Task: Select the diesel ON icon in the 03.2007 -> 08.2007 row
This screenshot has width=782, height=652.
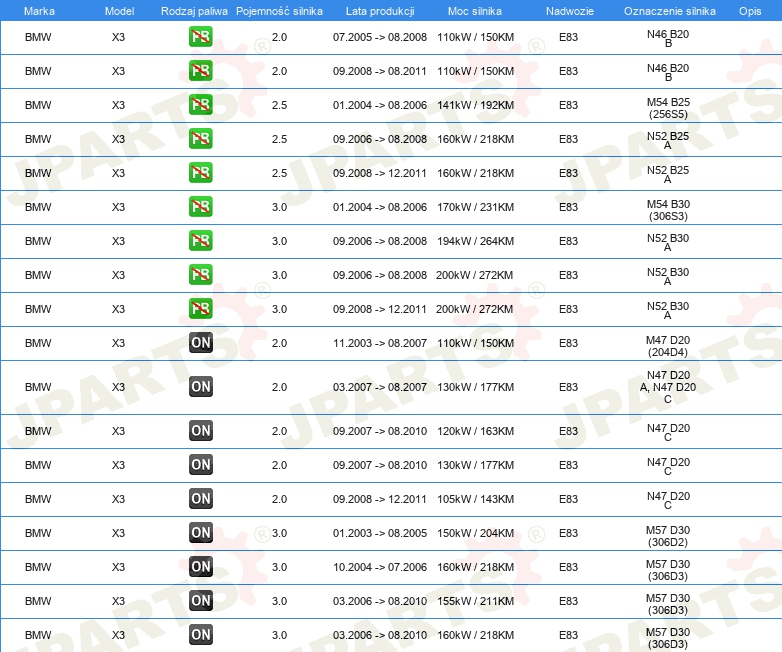Action: [201, 387]
